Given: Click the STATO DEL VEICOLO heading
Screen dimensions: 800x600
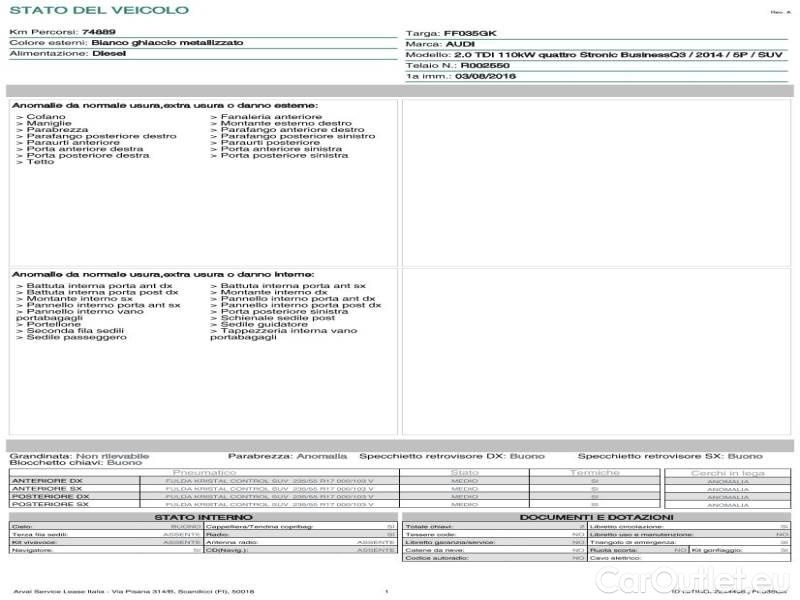Looking at the screenshot, I should [x=99, y=10].
